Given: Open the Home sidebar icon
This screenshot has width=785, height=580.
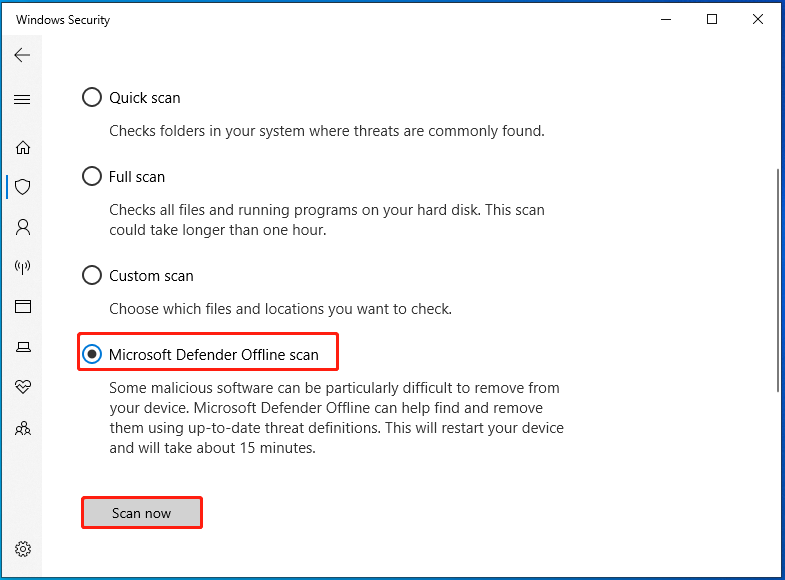Looking at the screenshot, I should [x=23, y=147].
